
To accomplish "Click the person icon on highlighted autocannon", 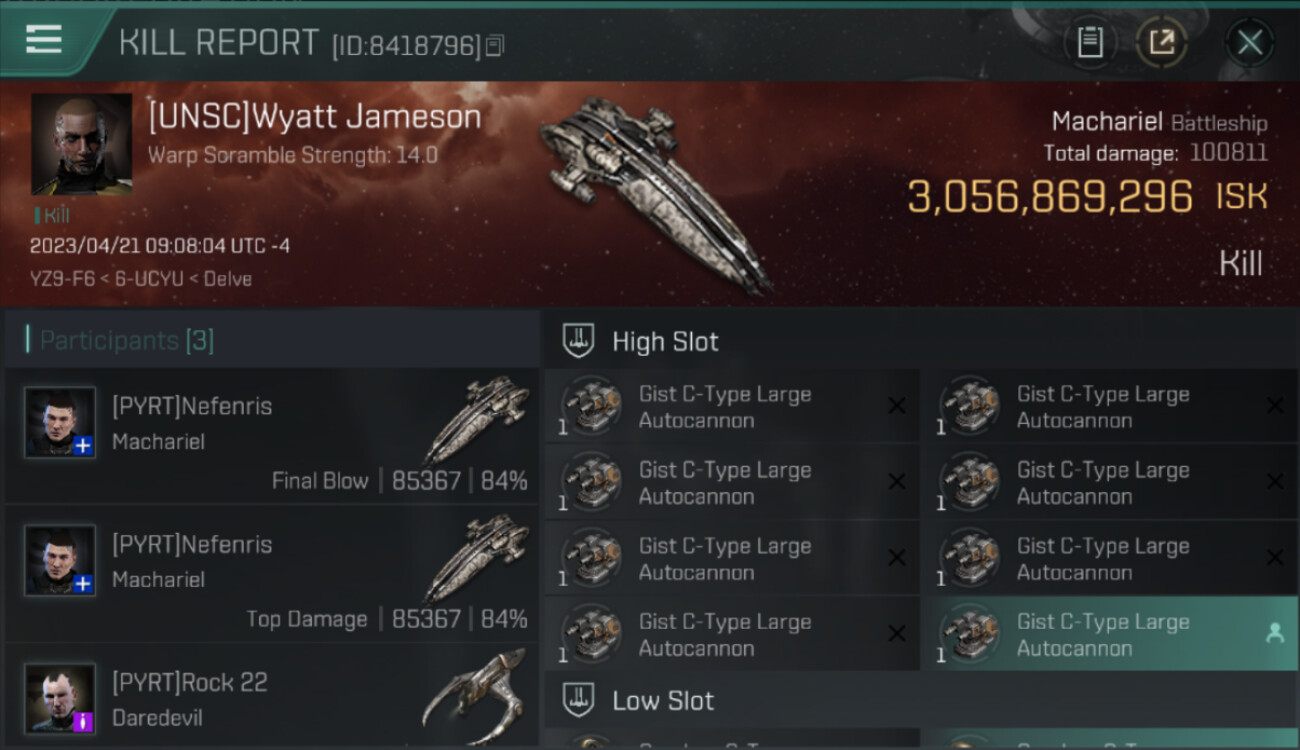I will (1275, 633).
